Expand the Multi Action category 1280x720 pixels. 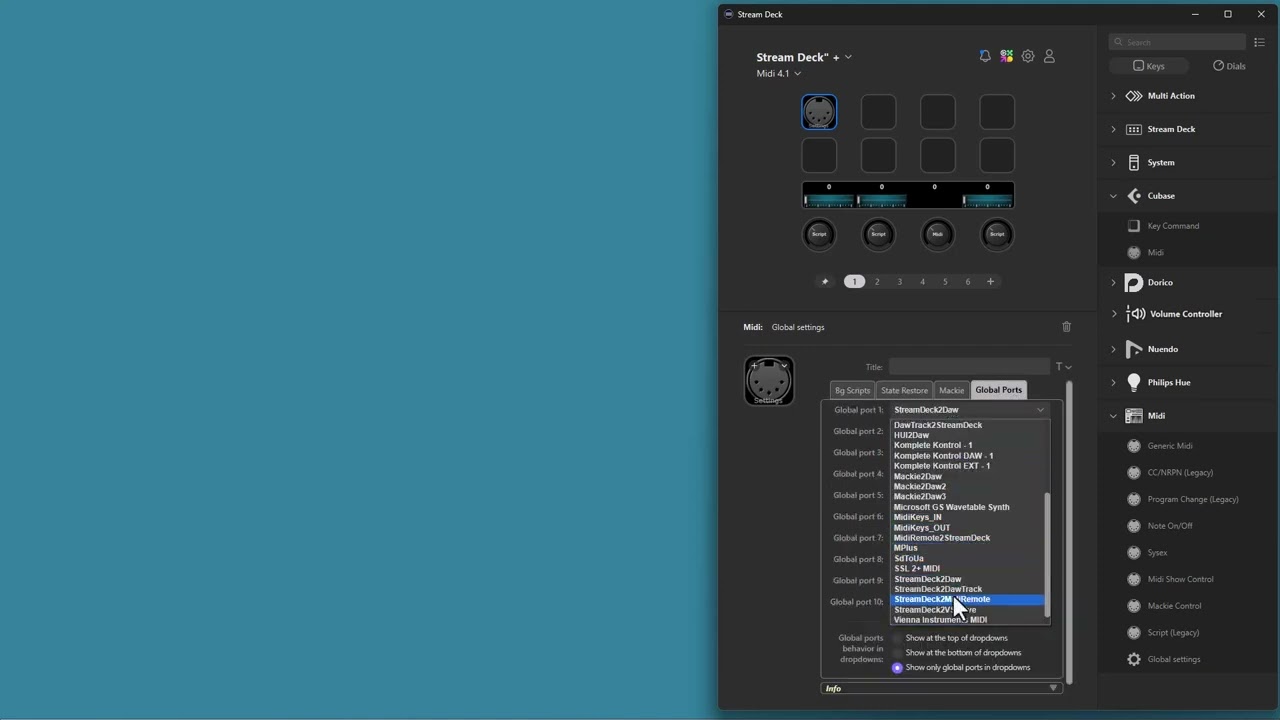(x=1113, y=96)
